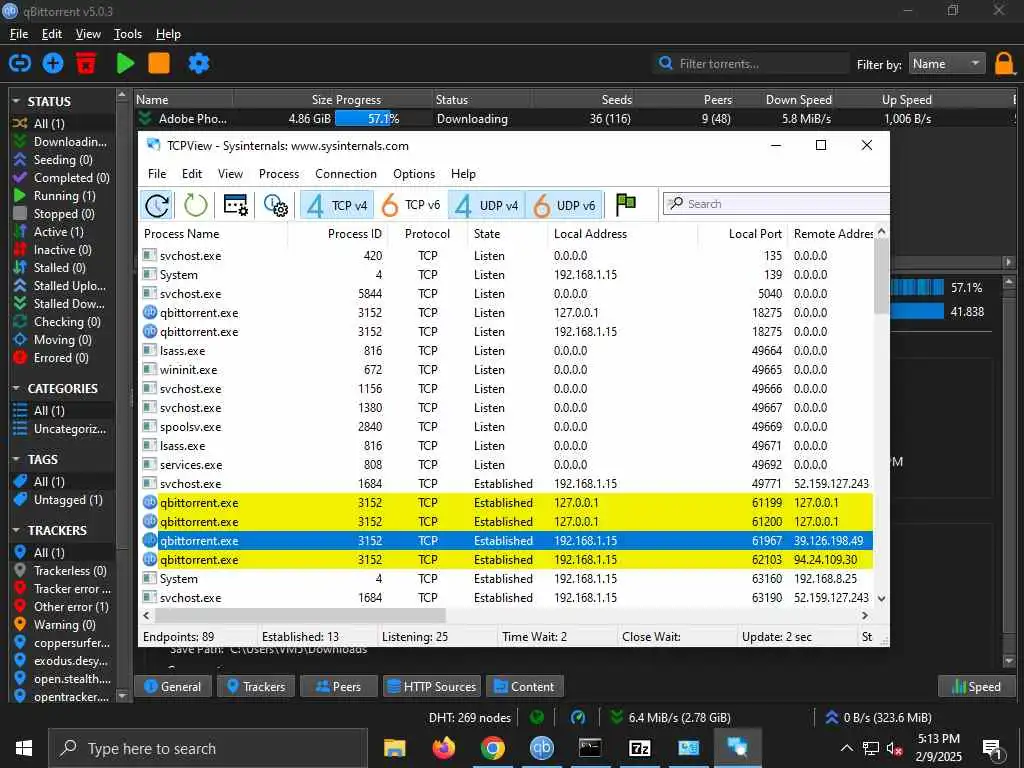Click TCPView refresh rate clock-gear icon
The height and width of the screenshot is (768, 1024).
point(276,205)
